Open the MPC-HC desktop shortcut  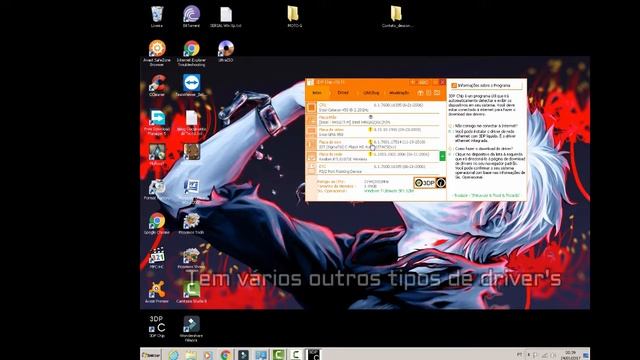coord(157,258)
